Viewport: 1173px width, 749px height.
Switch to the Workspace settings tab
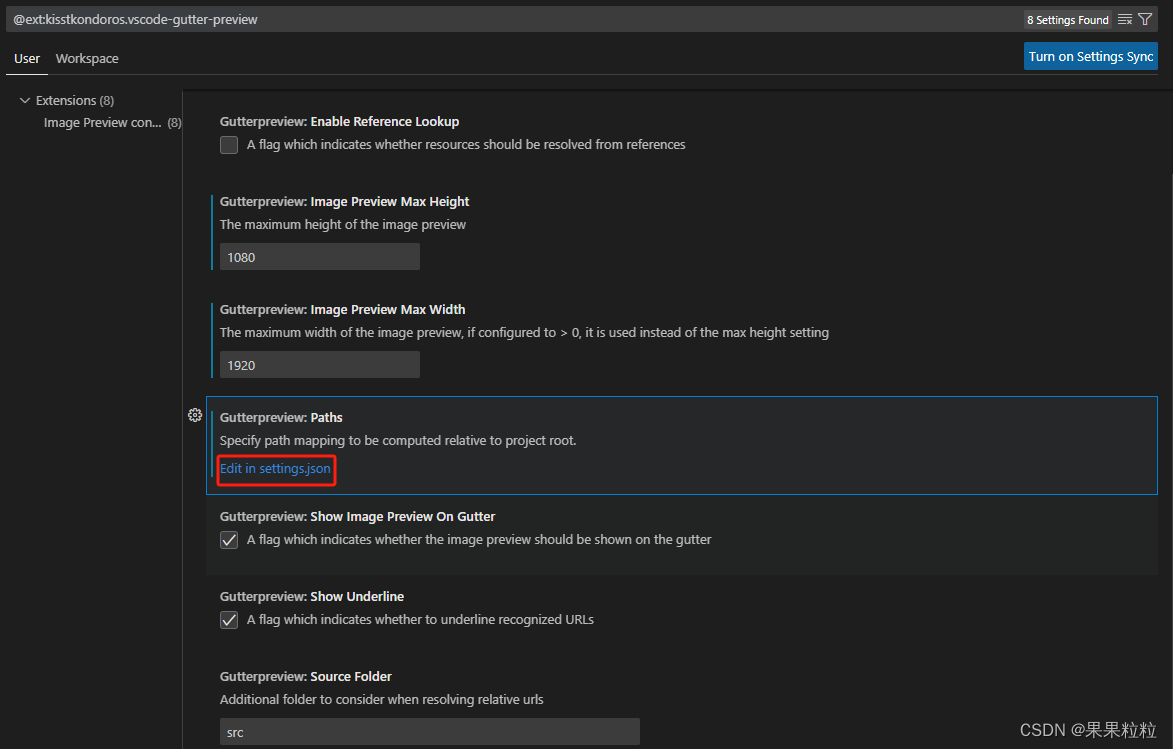click(x=86, y=58)
